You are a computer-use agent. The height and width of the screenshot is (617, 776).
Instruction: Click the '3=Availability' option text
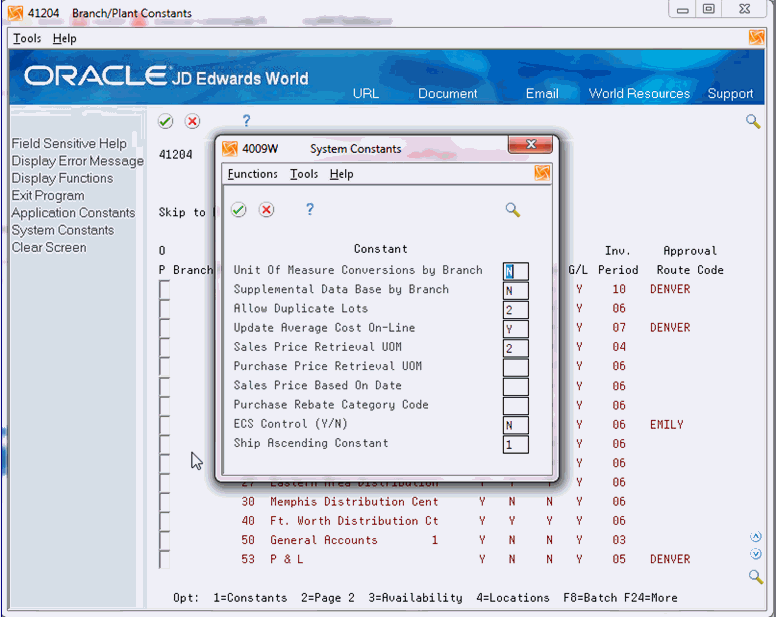click(415, 598)
